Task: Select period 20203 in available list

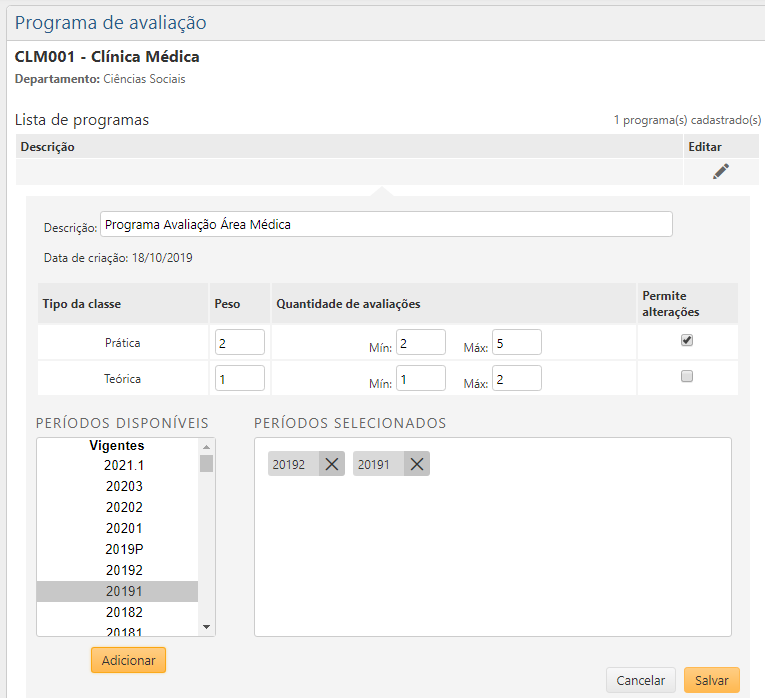Action: coord(124,486)
